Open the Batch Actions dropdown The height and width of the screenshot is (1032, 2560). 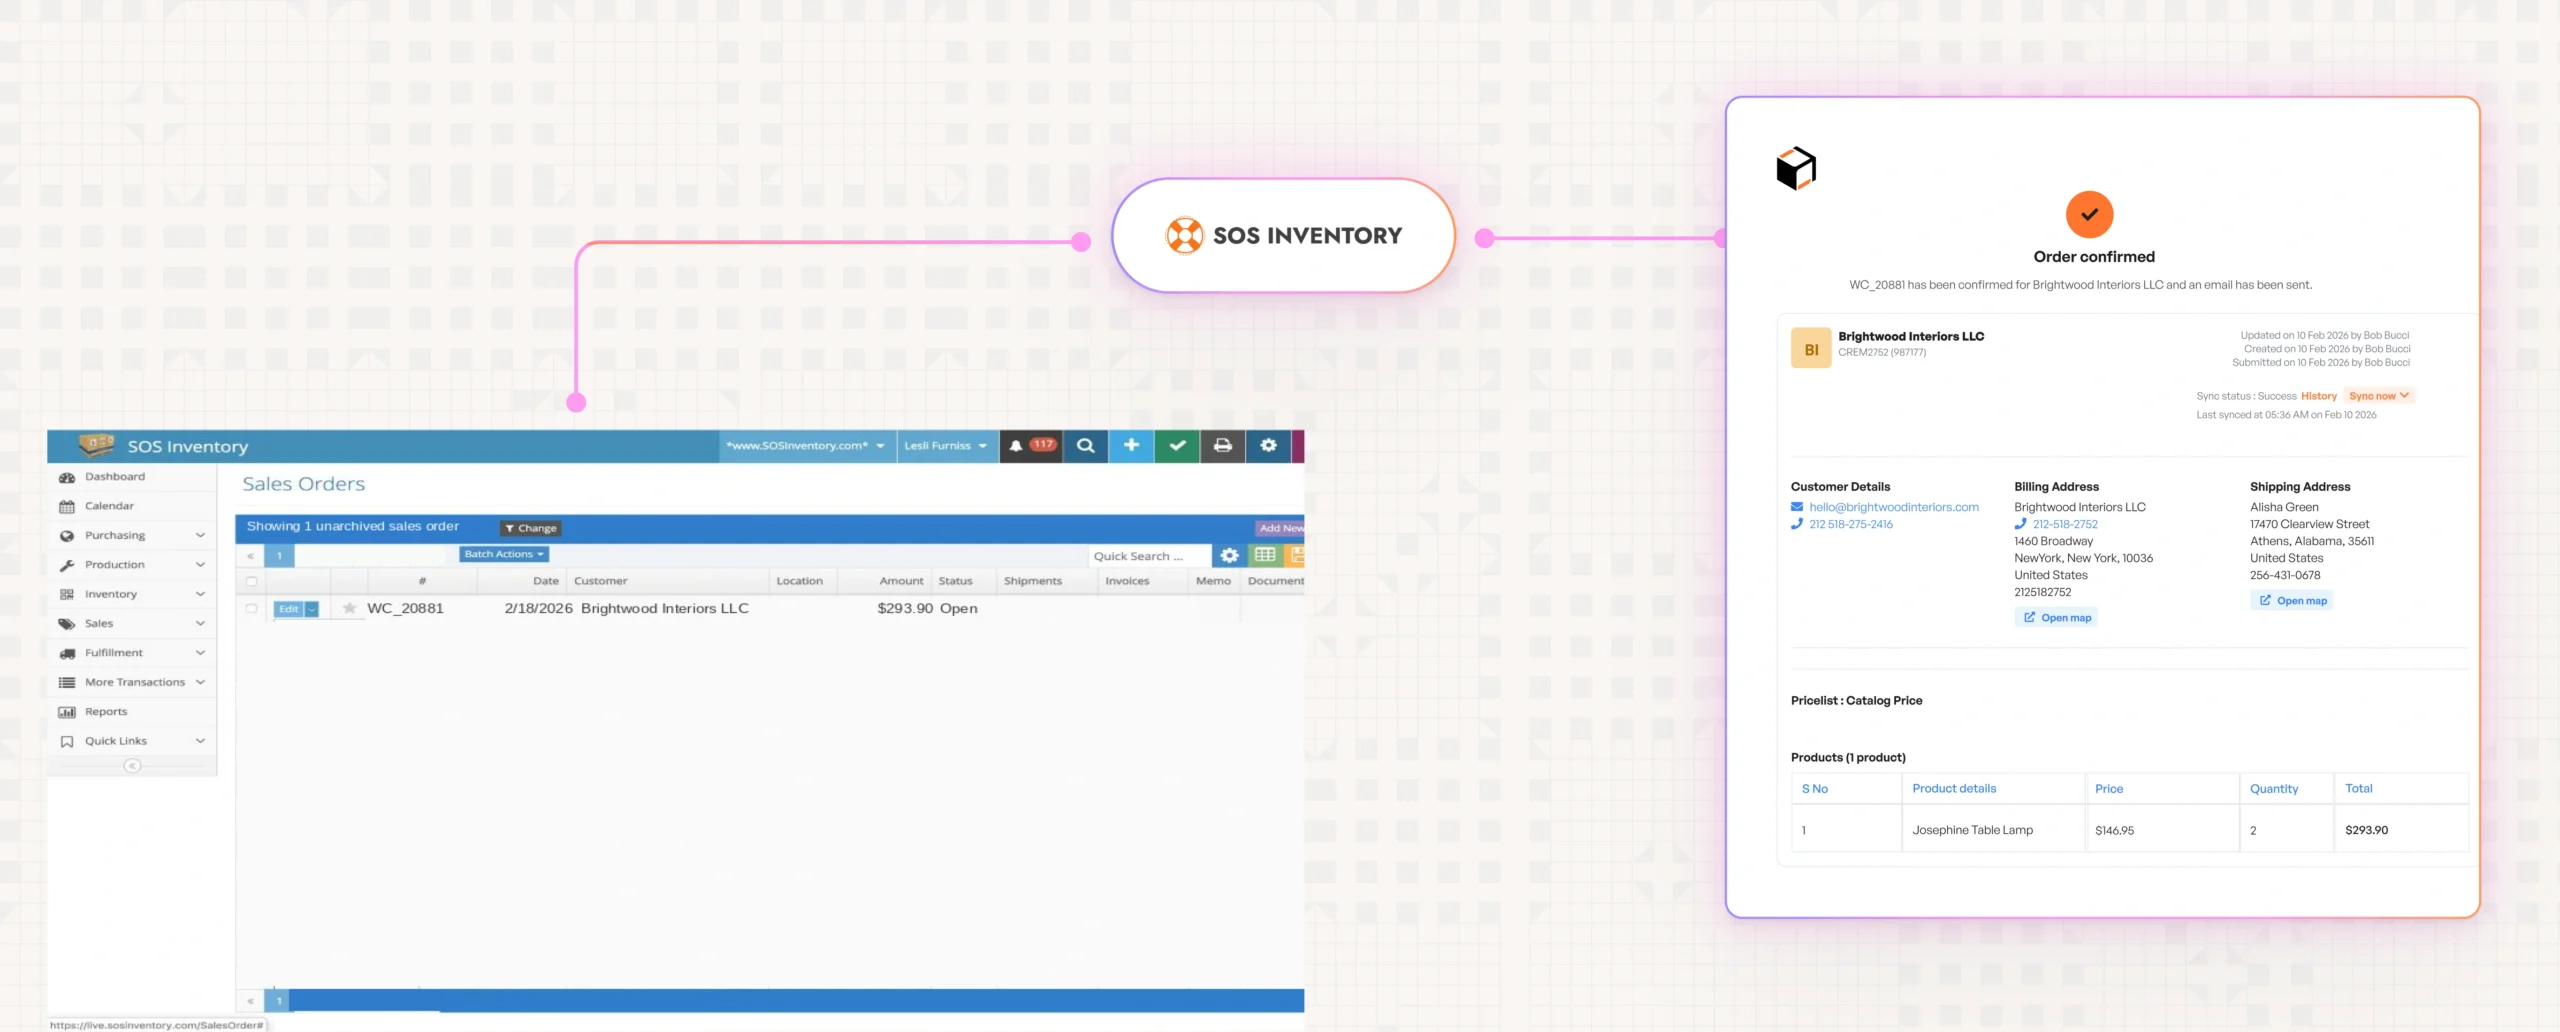click(x=504, y=554)
